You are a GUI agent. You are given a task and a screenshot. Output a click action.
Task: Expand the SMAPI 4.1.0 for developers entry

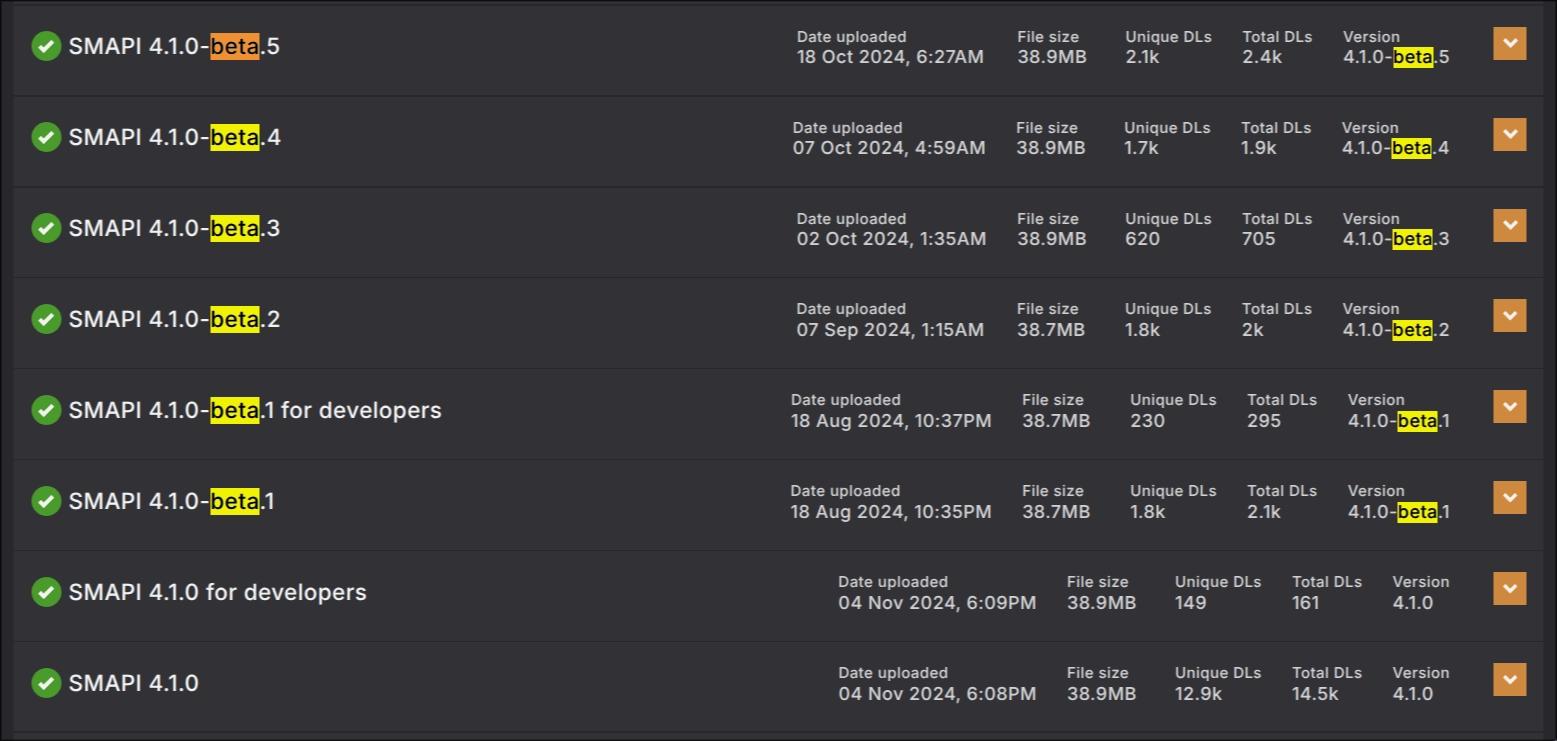click(x=1509, y=588)
